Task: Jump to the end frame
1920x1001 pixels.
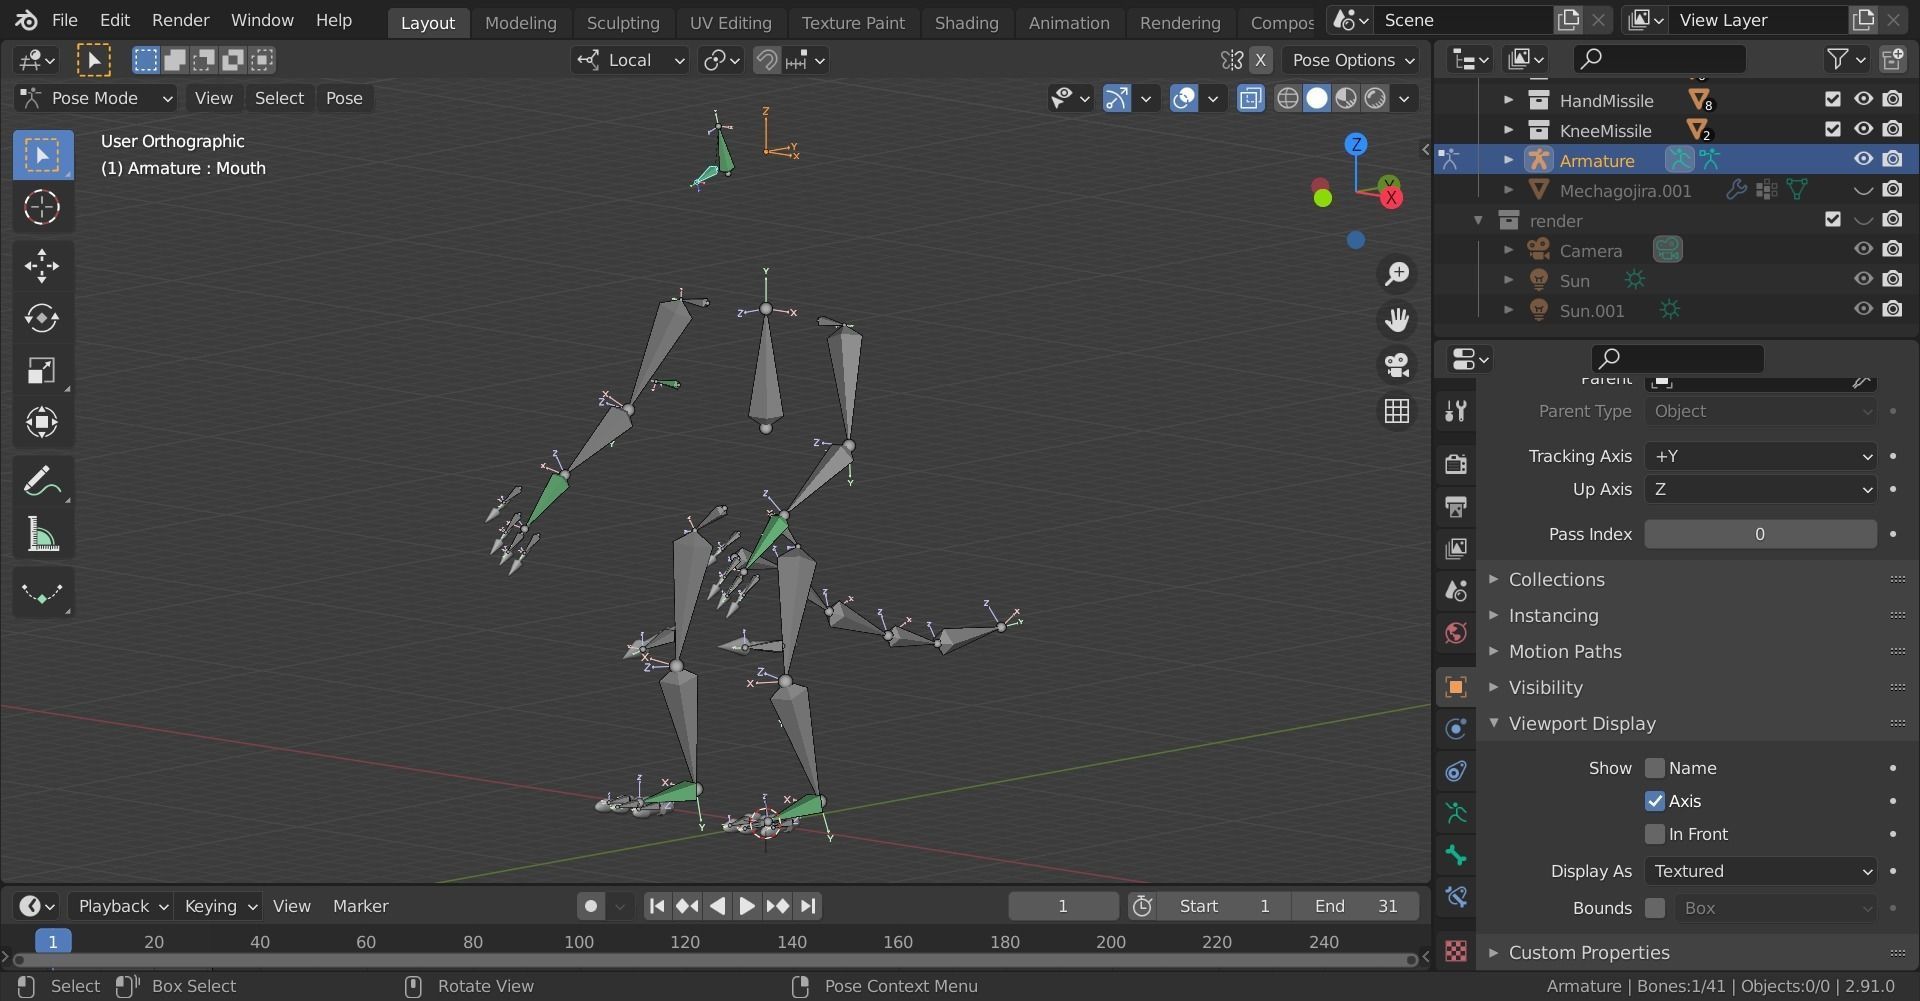Action: pyautogui.click(x=808, y=906)
